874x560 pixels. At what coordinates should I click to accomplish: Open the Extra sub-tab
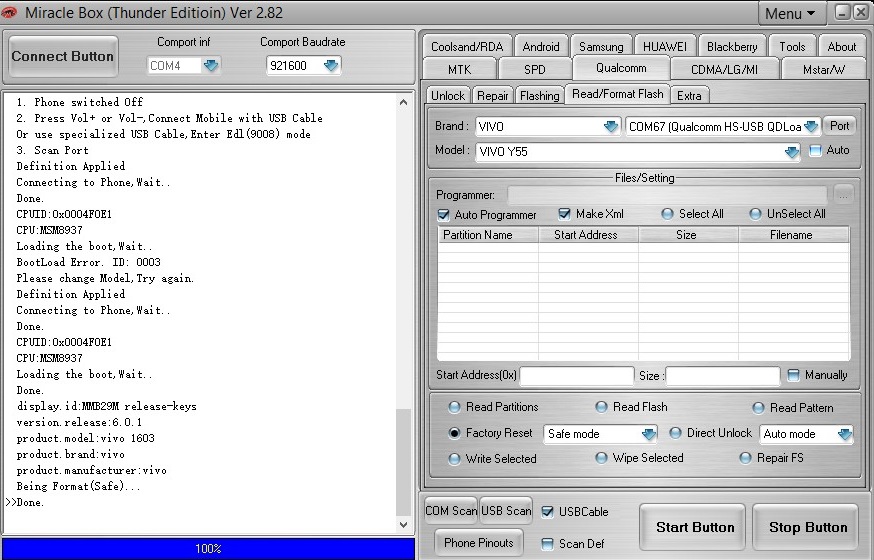coord(689,96)
